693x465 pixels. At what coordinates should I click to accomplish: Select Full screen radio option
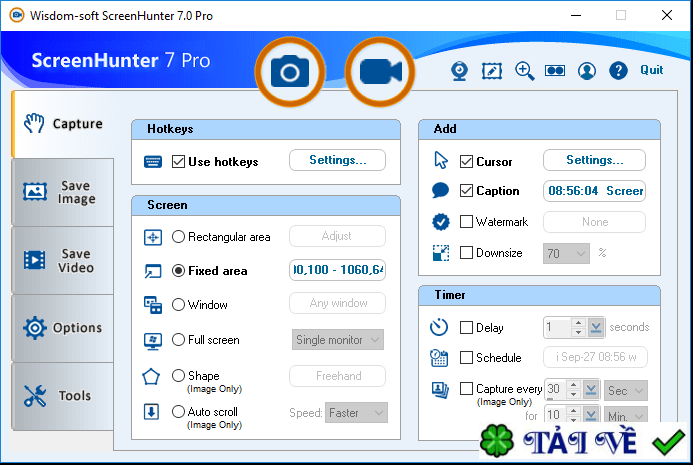pyautogui.click(x=178, y=340)
